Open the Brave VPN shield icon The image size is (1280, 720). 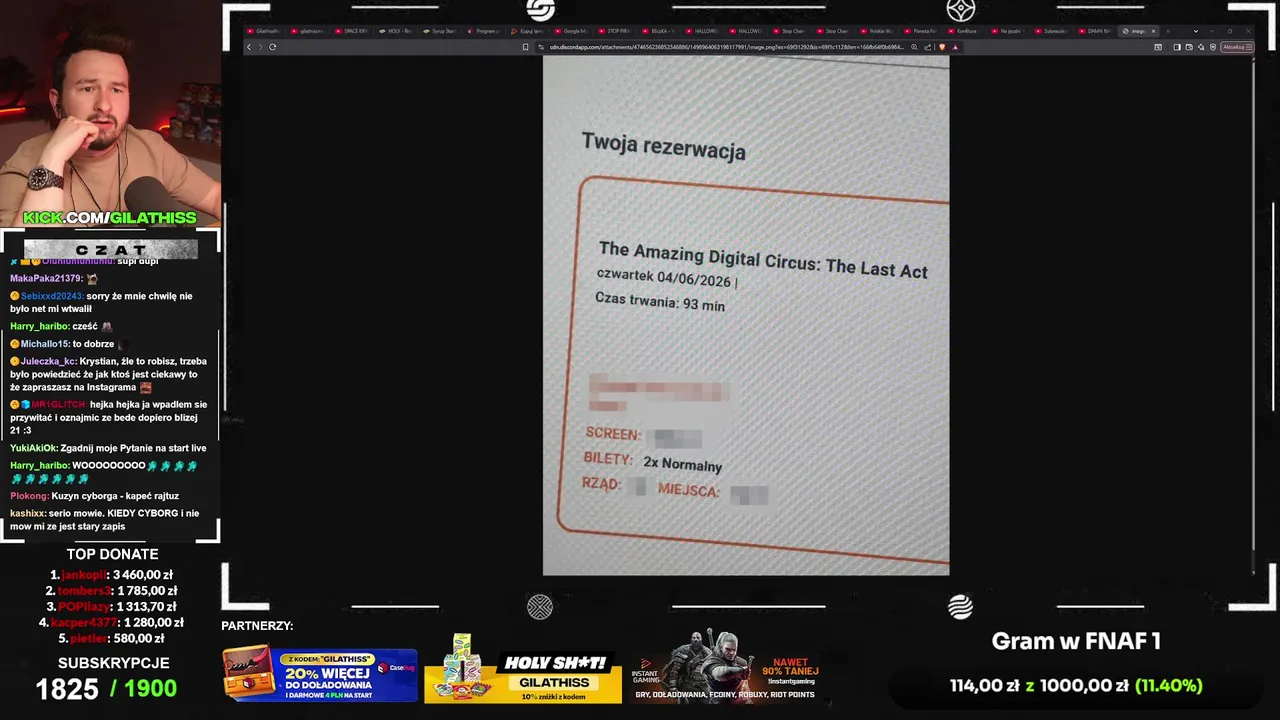pyautogui.click(x=1213, y=47)
